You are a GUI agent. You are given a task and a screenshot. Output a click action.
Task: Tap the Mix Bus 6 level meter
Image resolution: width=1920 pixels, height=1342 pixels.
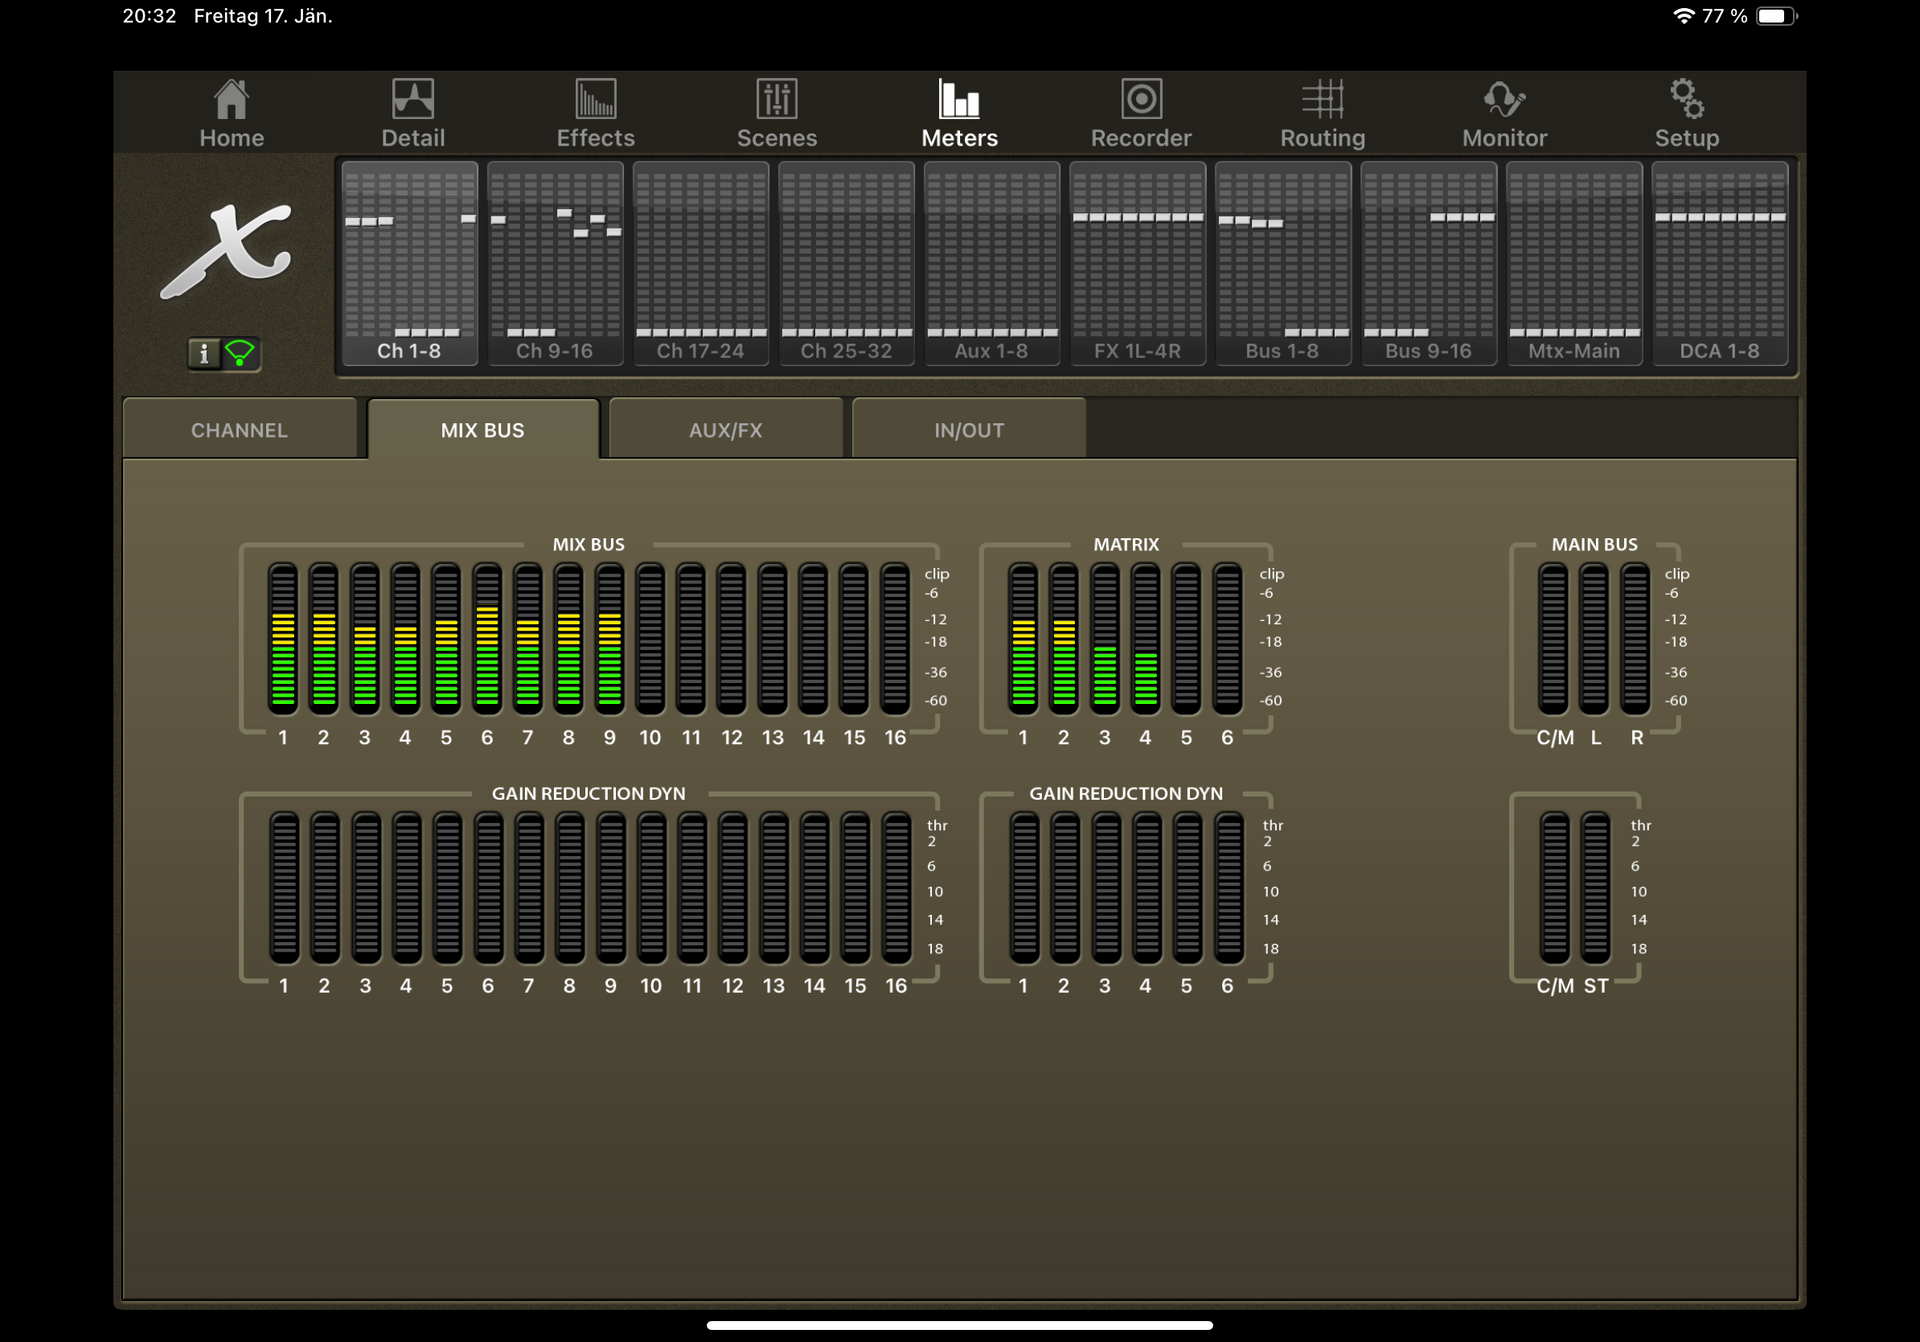tap(487, 638)
